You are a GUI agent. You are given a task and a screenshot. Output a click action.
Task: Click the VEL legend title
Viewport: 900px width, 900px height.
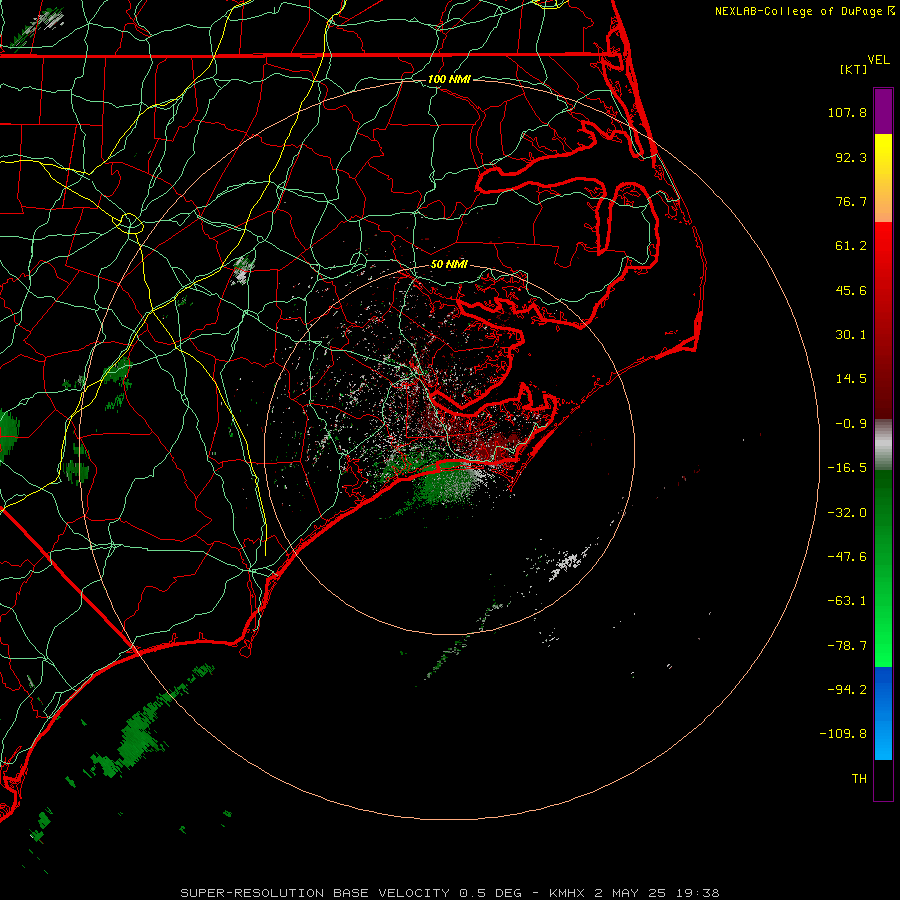(878, 60)
